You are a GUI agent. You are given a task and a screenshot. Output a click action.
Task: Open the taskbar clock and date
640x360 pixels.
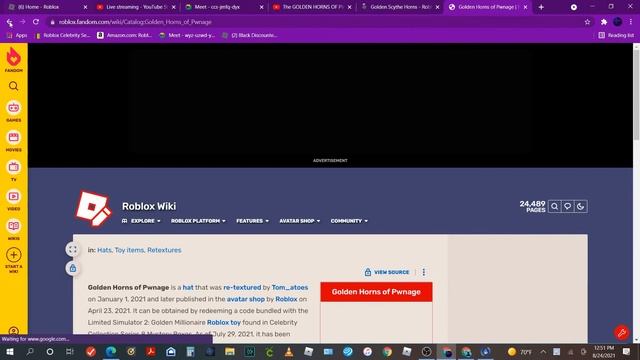[604, 351]
